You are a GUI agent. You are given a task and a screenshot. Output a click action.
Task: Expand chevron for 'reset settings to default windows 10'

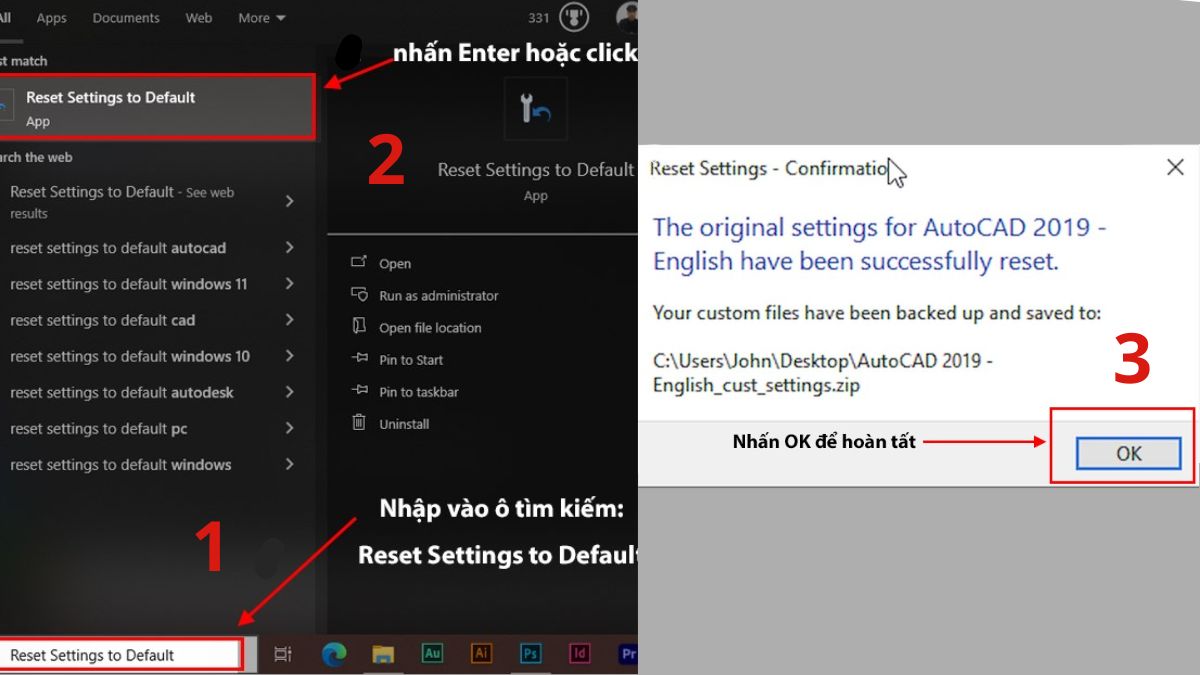coord(289,356)
